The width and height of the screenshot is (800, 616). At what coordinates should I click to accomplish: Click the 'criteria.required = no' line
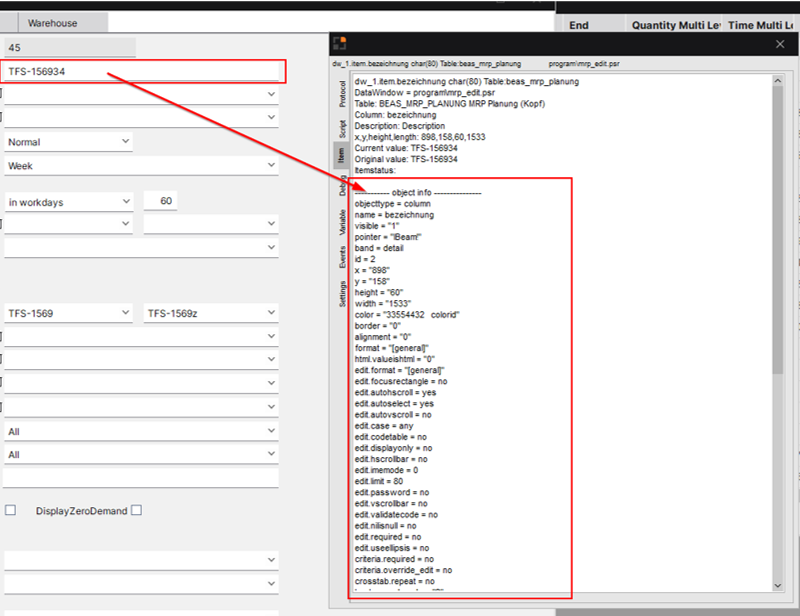394,559
